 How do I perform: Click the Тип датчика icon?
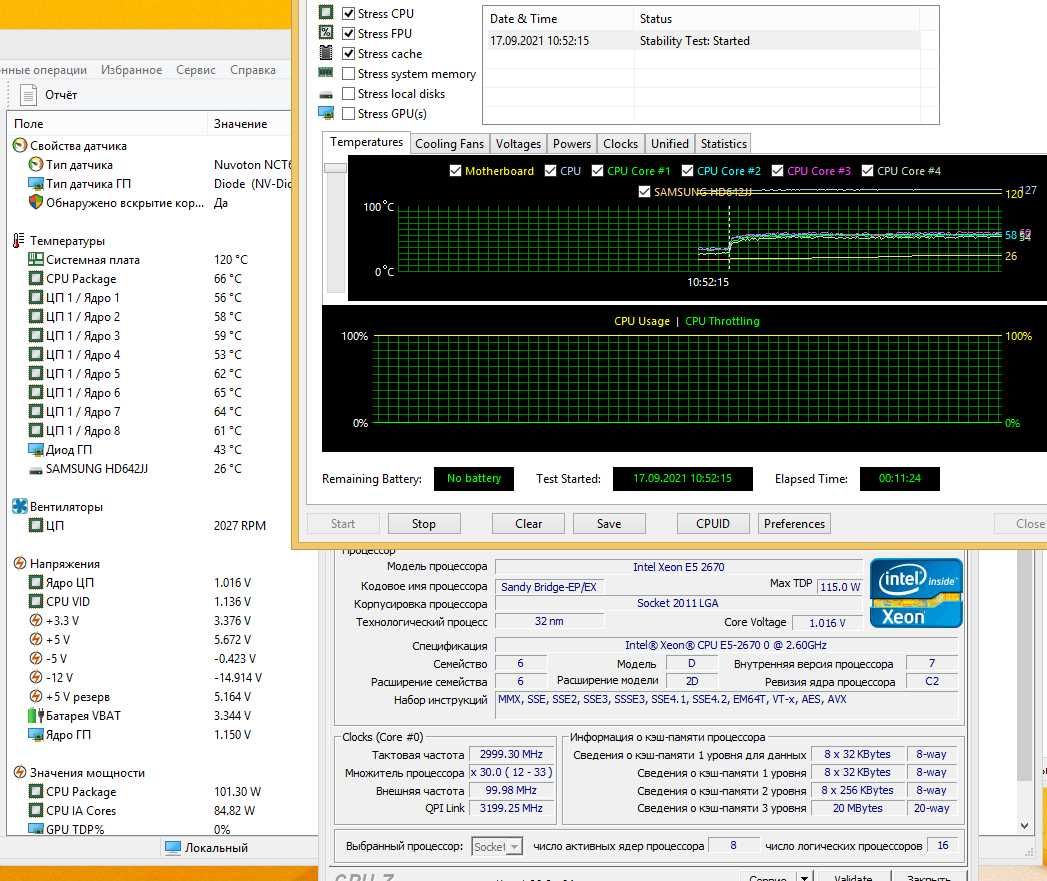pyautogui.click(x=35, y=164)
